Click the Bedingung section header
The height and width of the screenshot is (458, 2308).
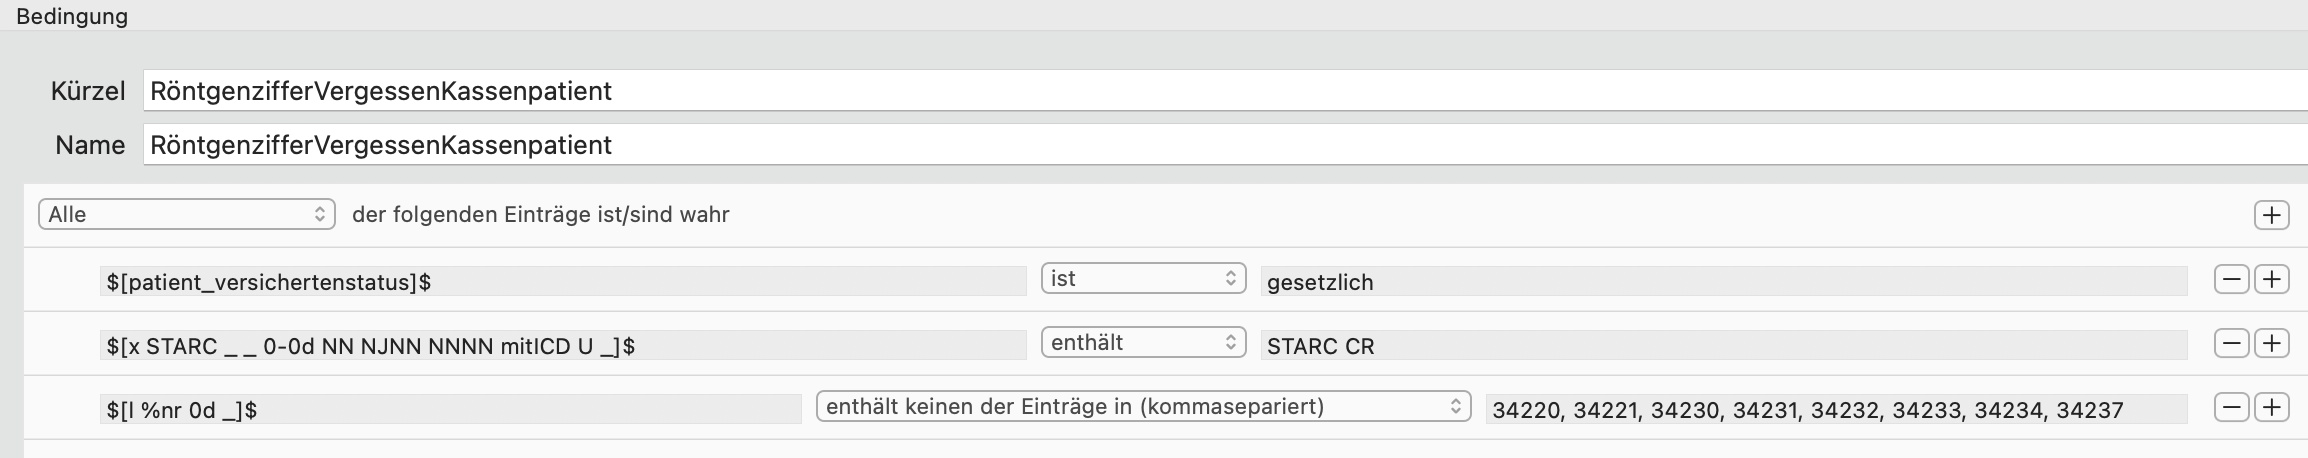pos(72,16)
